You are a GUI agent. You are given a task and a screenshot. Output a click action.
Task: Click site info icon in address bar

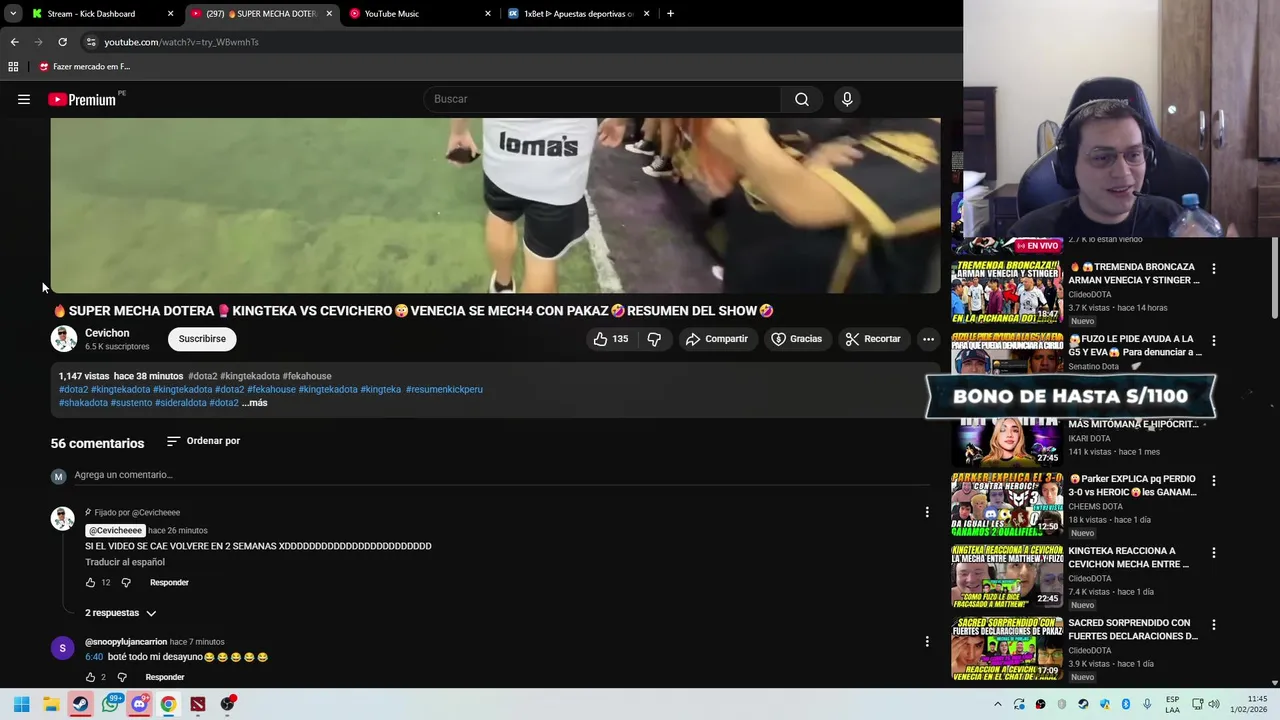click(91, 42)
